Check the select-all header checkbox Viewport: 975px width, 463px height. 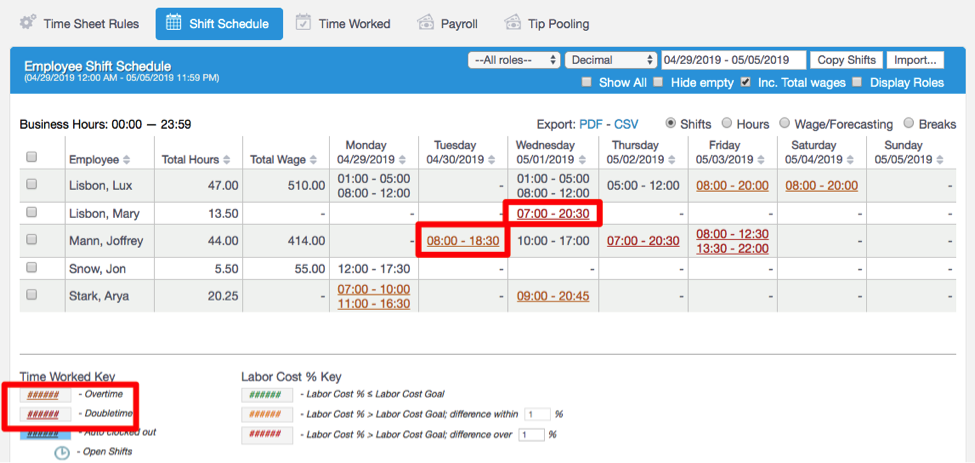pos(32,157)
